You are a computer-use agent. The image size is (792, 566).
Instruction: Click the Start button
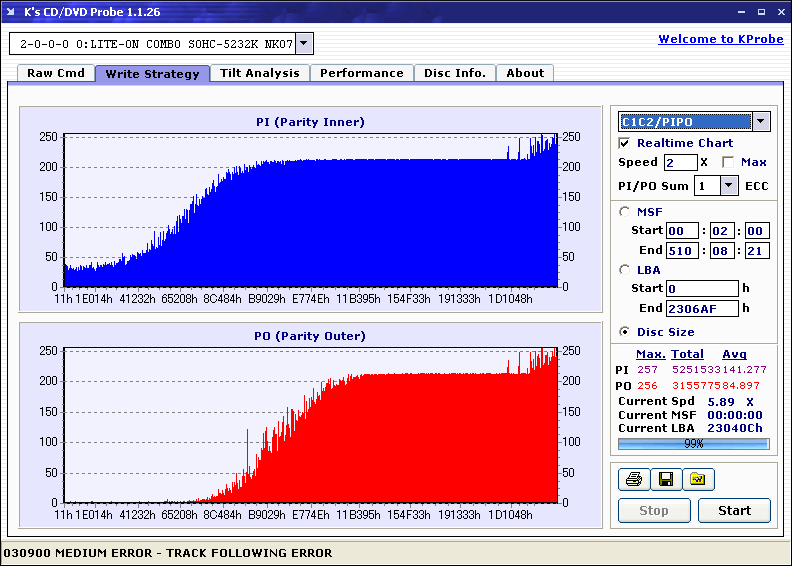734,510
